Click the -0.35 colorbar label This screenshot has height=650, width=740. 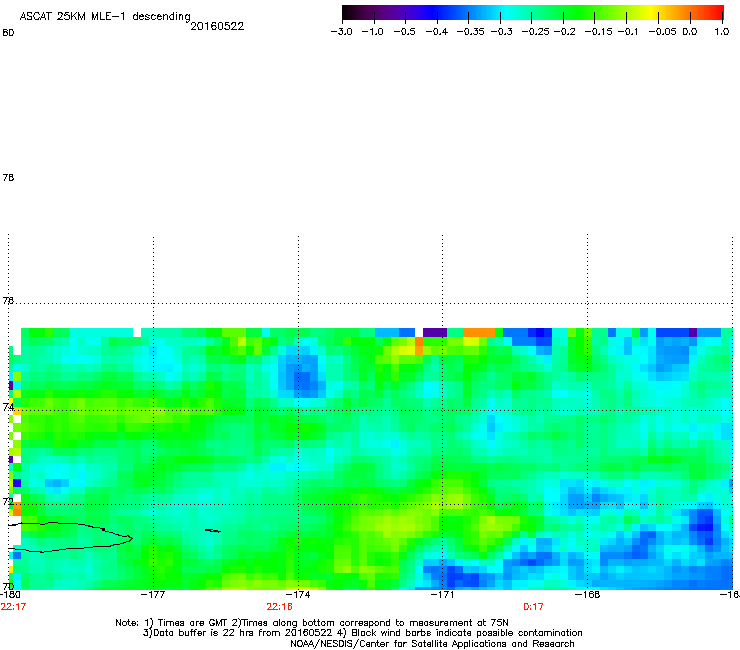coord(471,32)
